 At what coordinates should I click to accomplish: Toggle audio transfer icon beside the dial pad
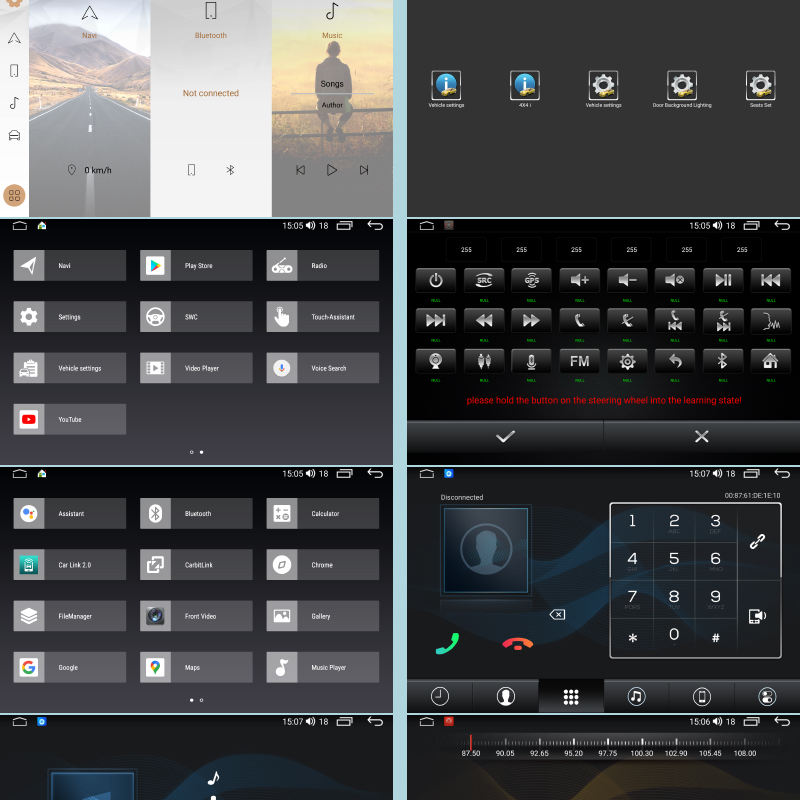757,616
